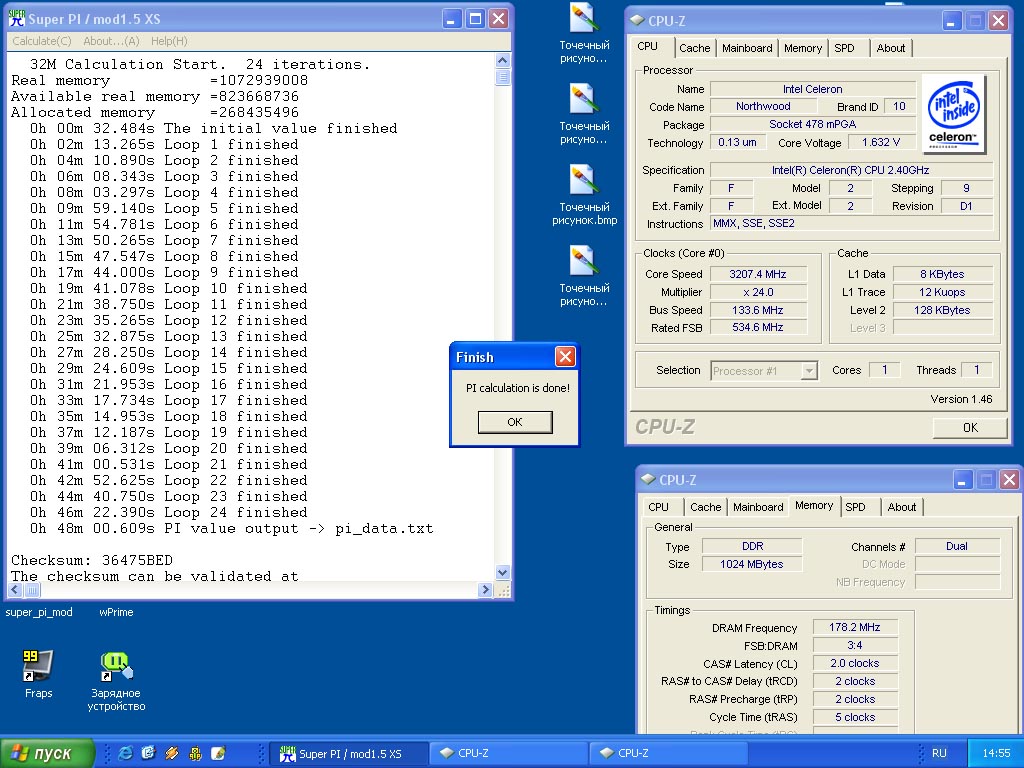Close the Finish dialog with the X
1024x768 pixels.
point(565,357)
